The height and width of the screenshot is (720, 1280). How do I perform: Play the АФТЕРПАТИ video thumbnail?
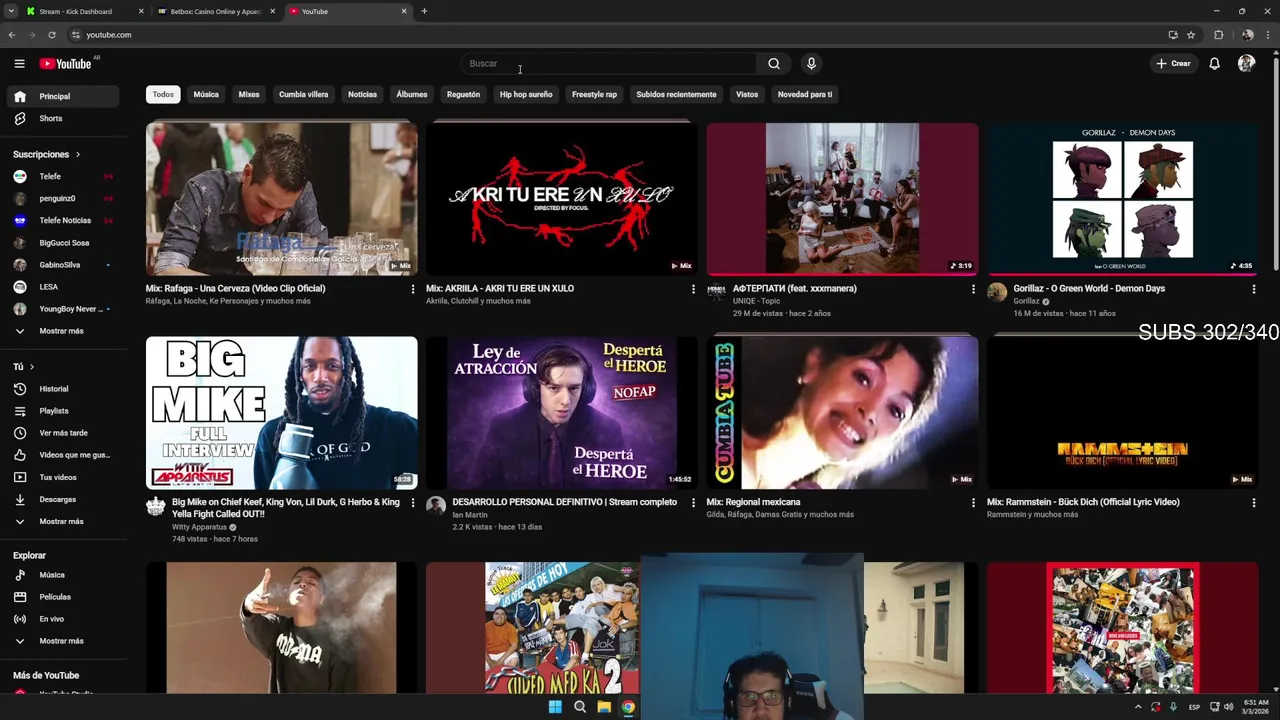(842, 199)
